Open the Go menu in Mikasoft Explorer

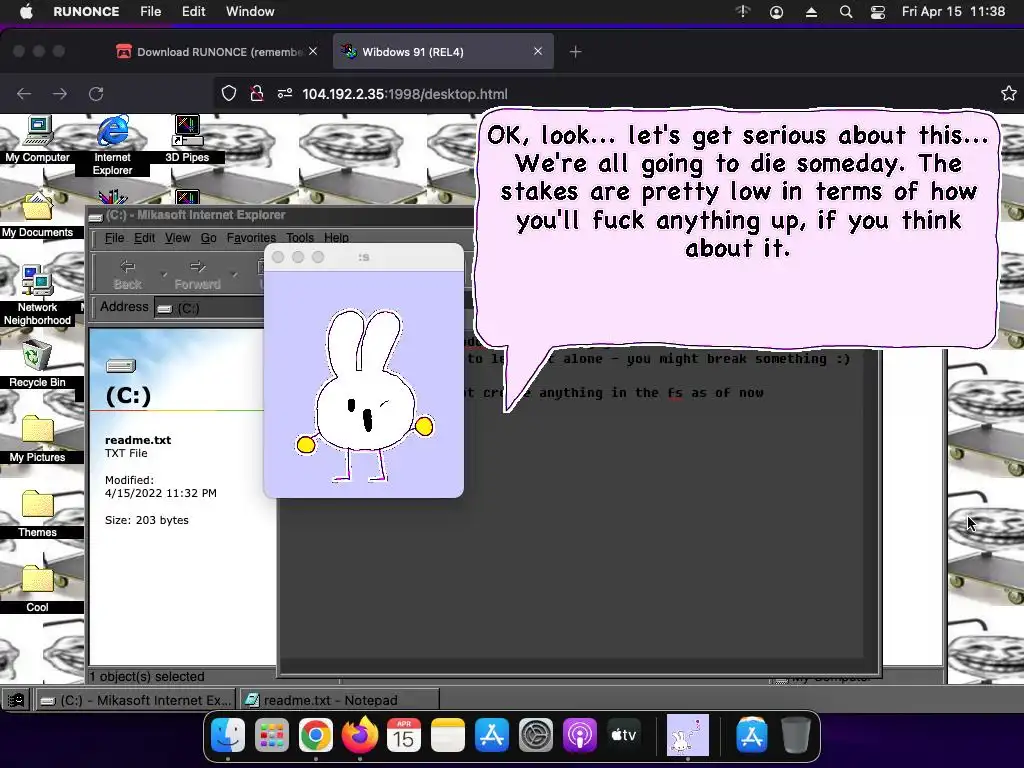tap(208, 238)
